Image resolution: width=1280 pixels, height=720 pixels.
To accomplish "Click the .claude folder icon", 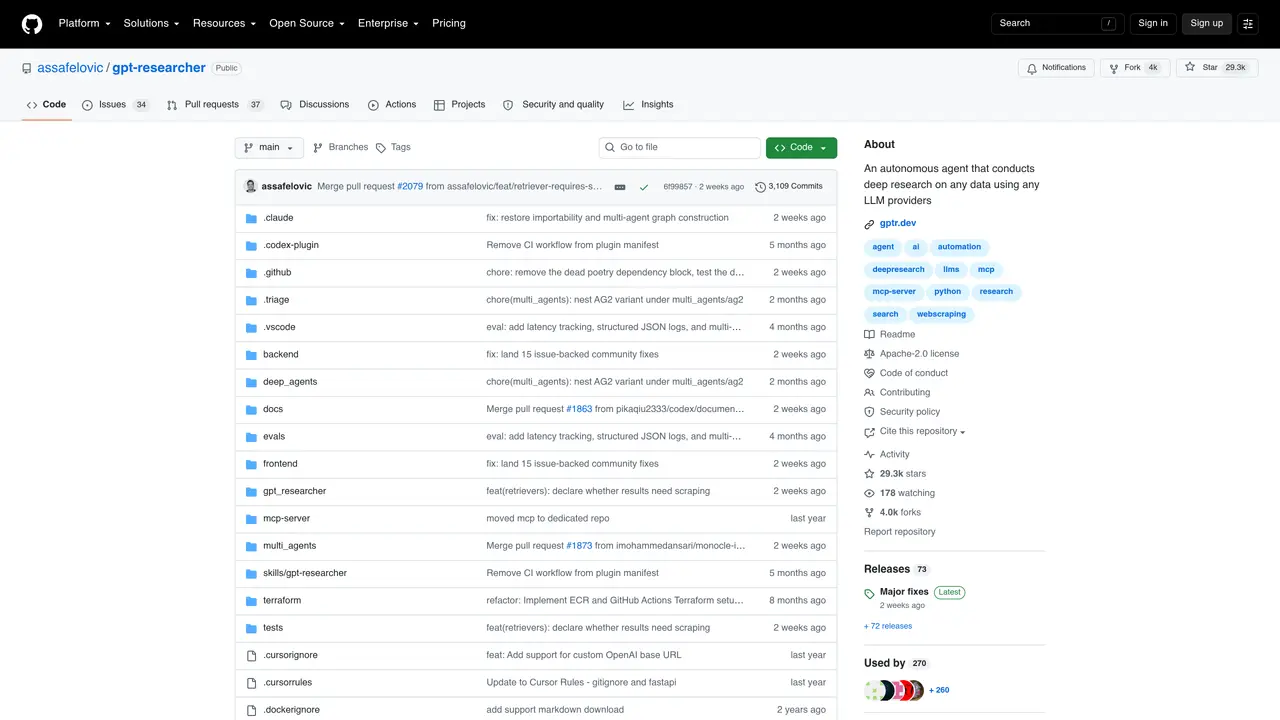I will pyautogui.click(x=252, y=218).
